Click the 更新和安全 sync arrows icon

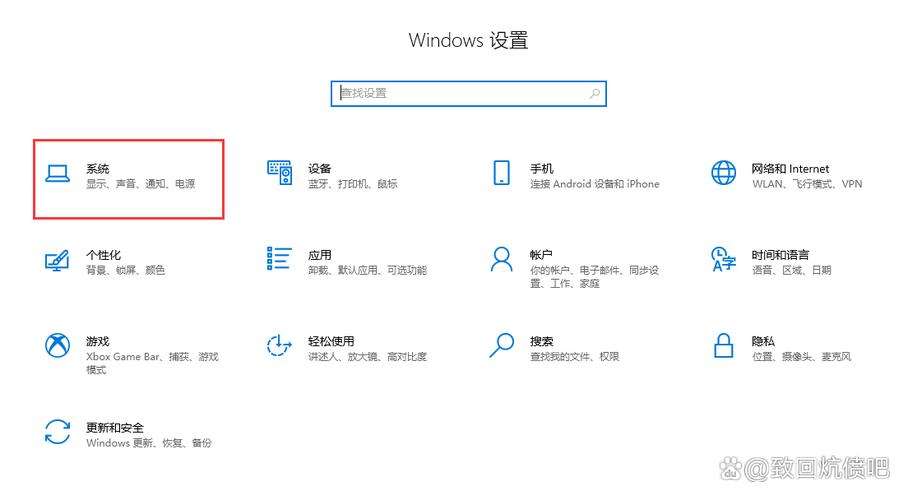[x=57, y=432]
